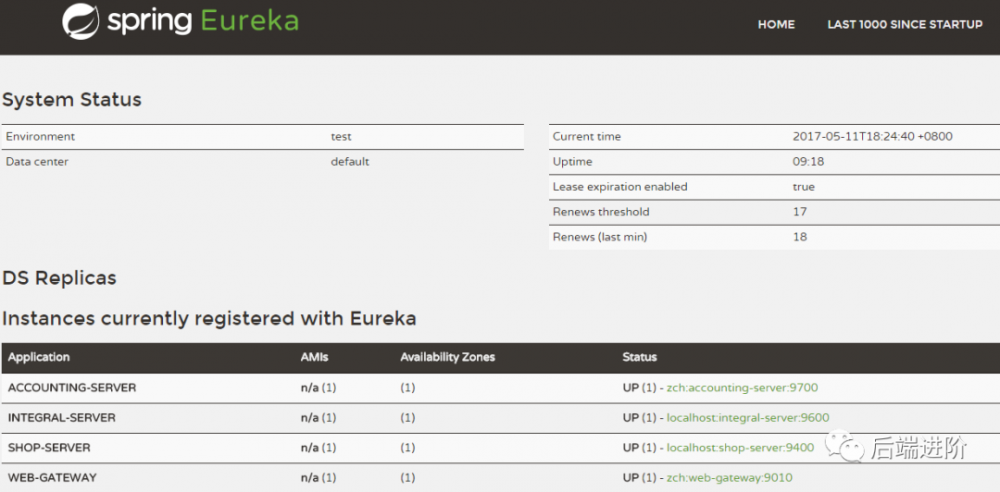This screenshot has width=1000, height=492.
Task: Click the Status column header
Action: coord(640,357)
